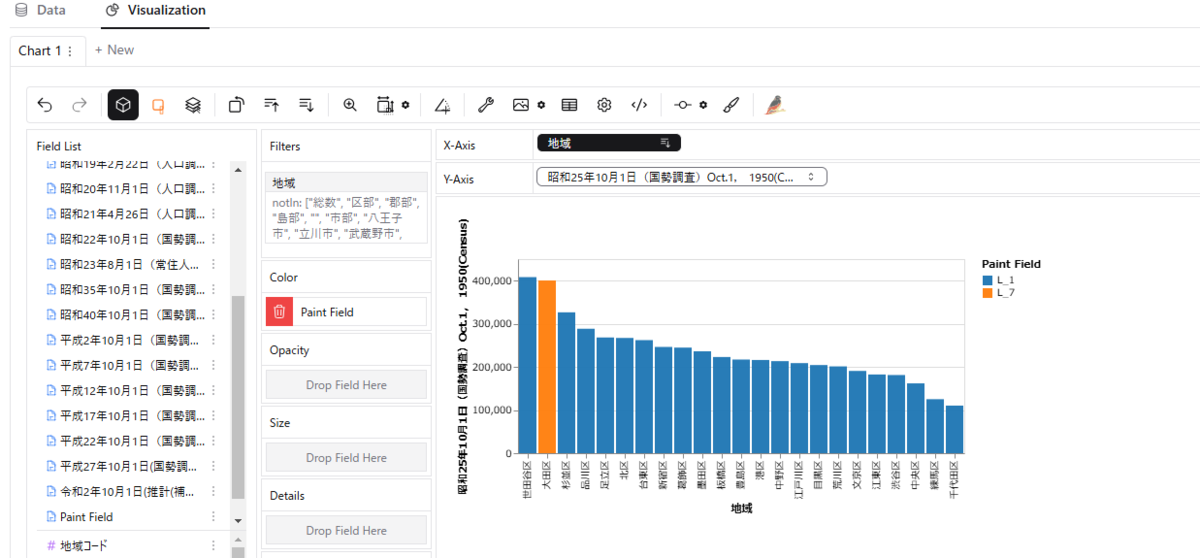
Task: Toggle the debug triangle icon
Action: tap(442, 105)
